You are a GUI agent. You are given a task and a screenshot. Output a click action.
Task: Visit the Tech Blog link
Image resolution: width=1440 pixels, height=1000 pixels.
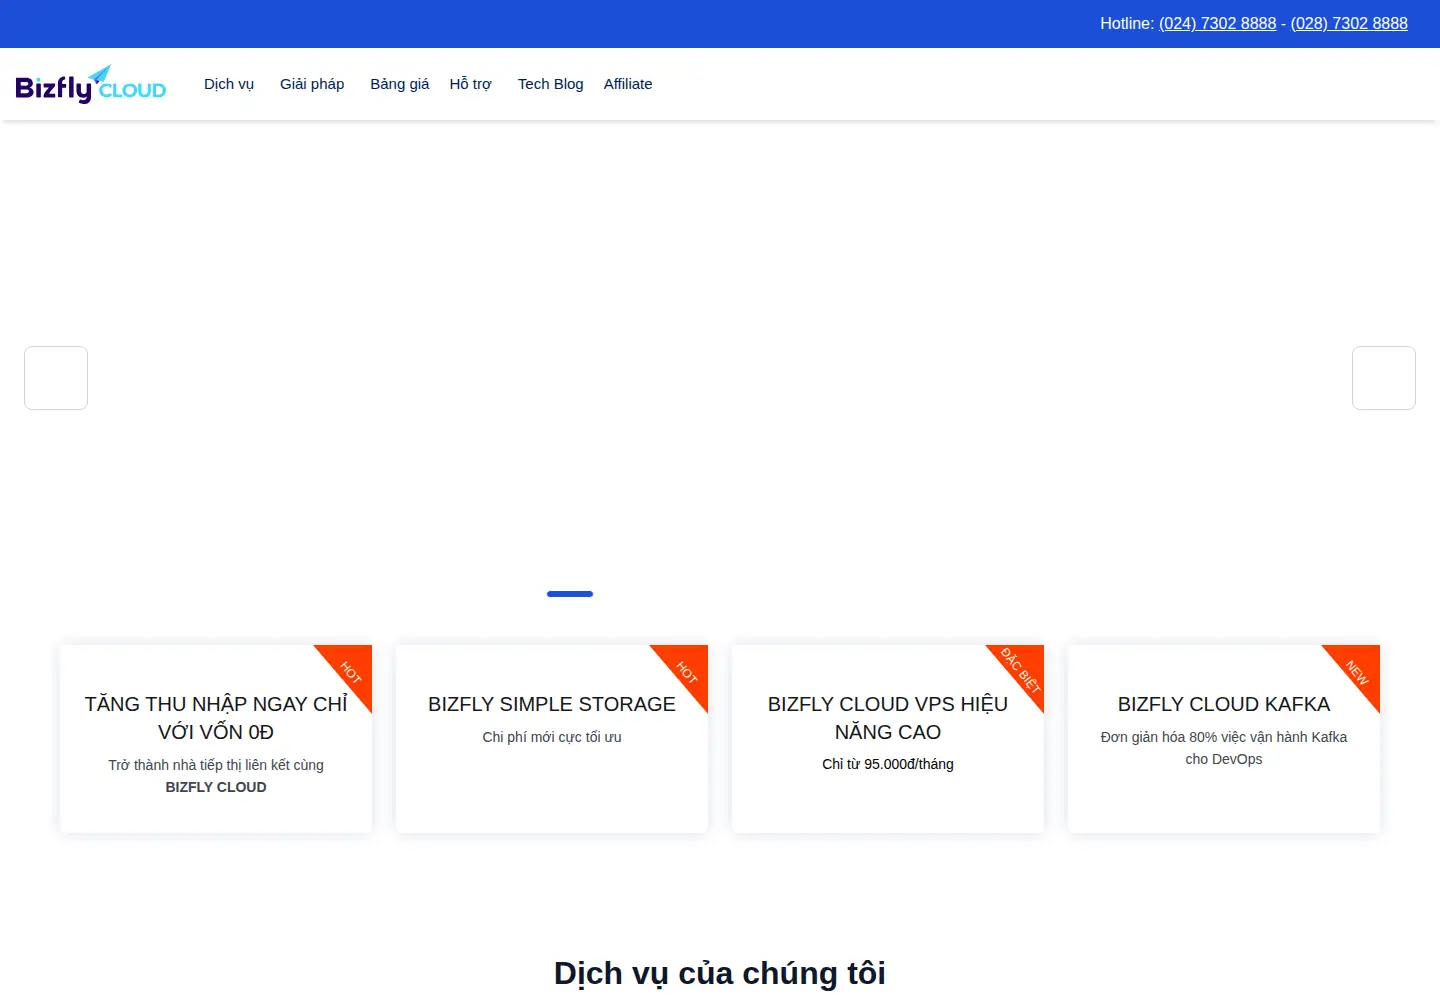tap(550, 84)
